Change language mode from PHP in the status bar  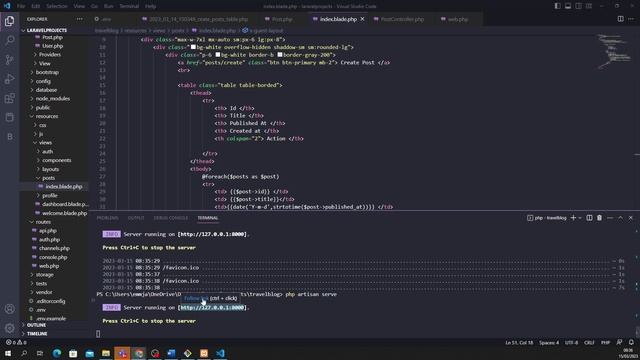coord(605,342)
